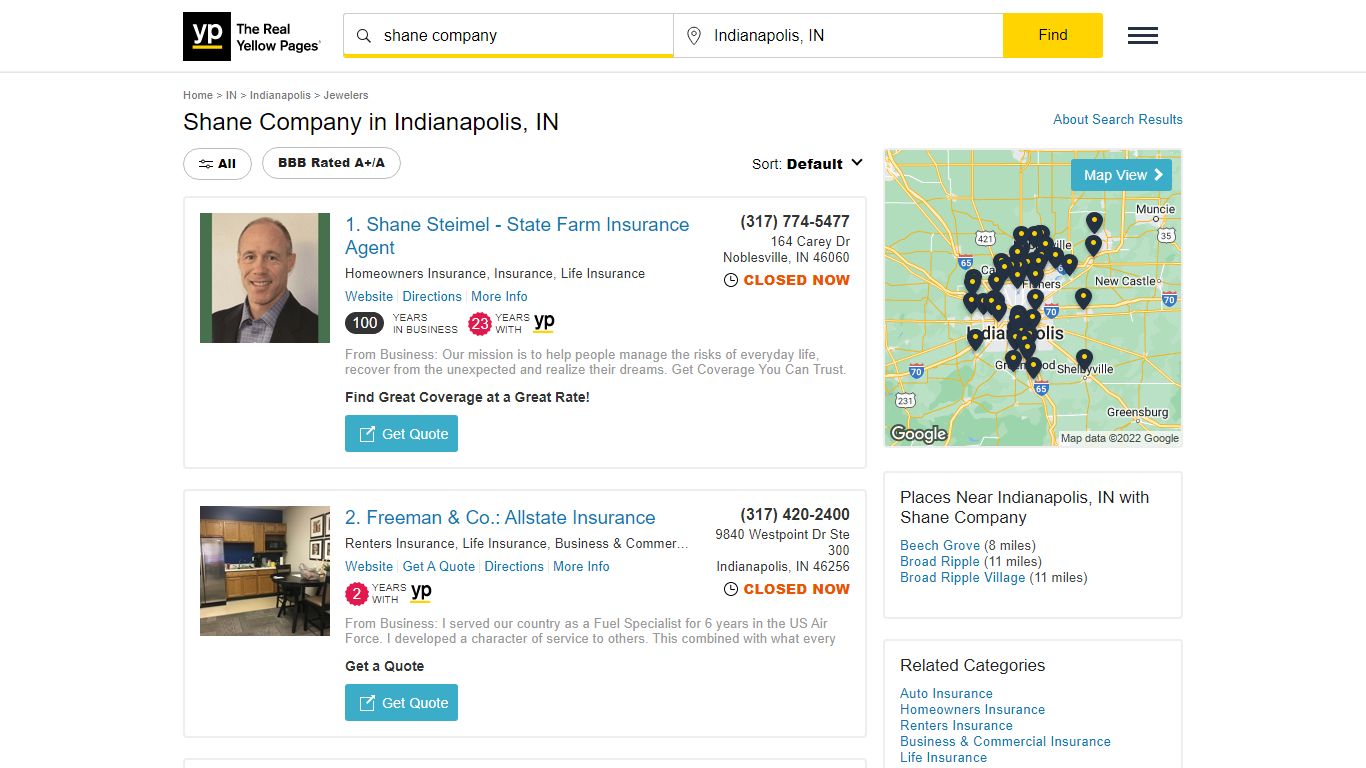Open Directions link for Freeman & Co.
The height and width of the screenshot is (768, 1366).
click(514, 566)
